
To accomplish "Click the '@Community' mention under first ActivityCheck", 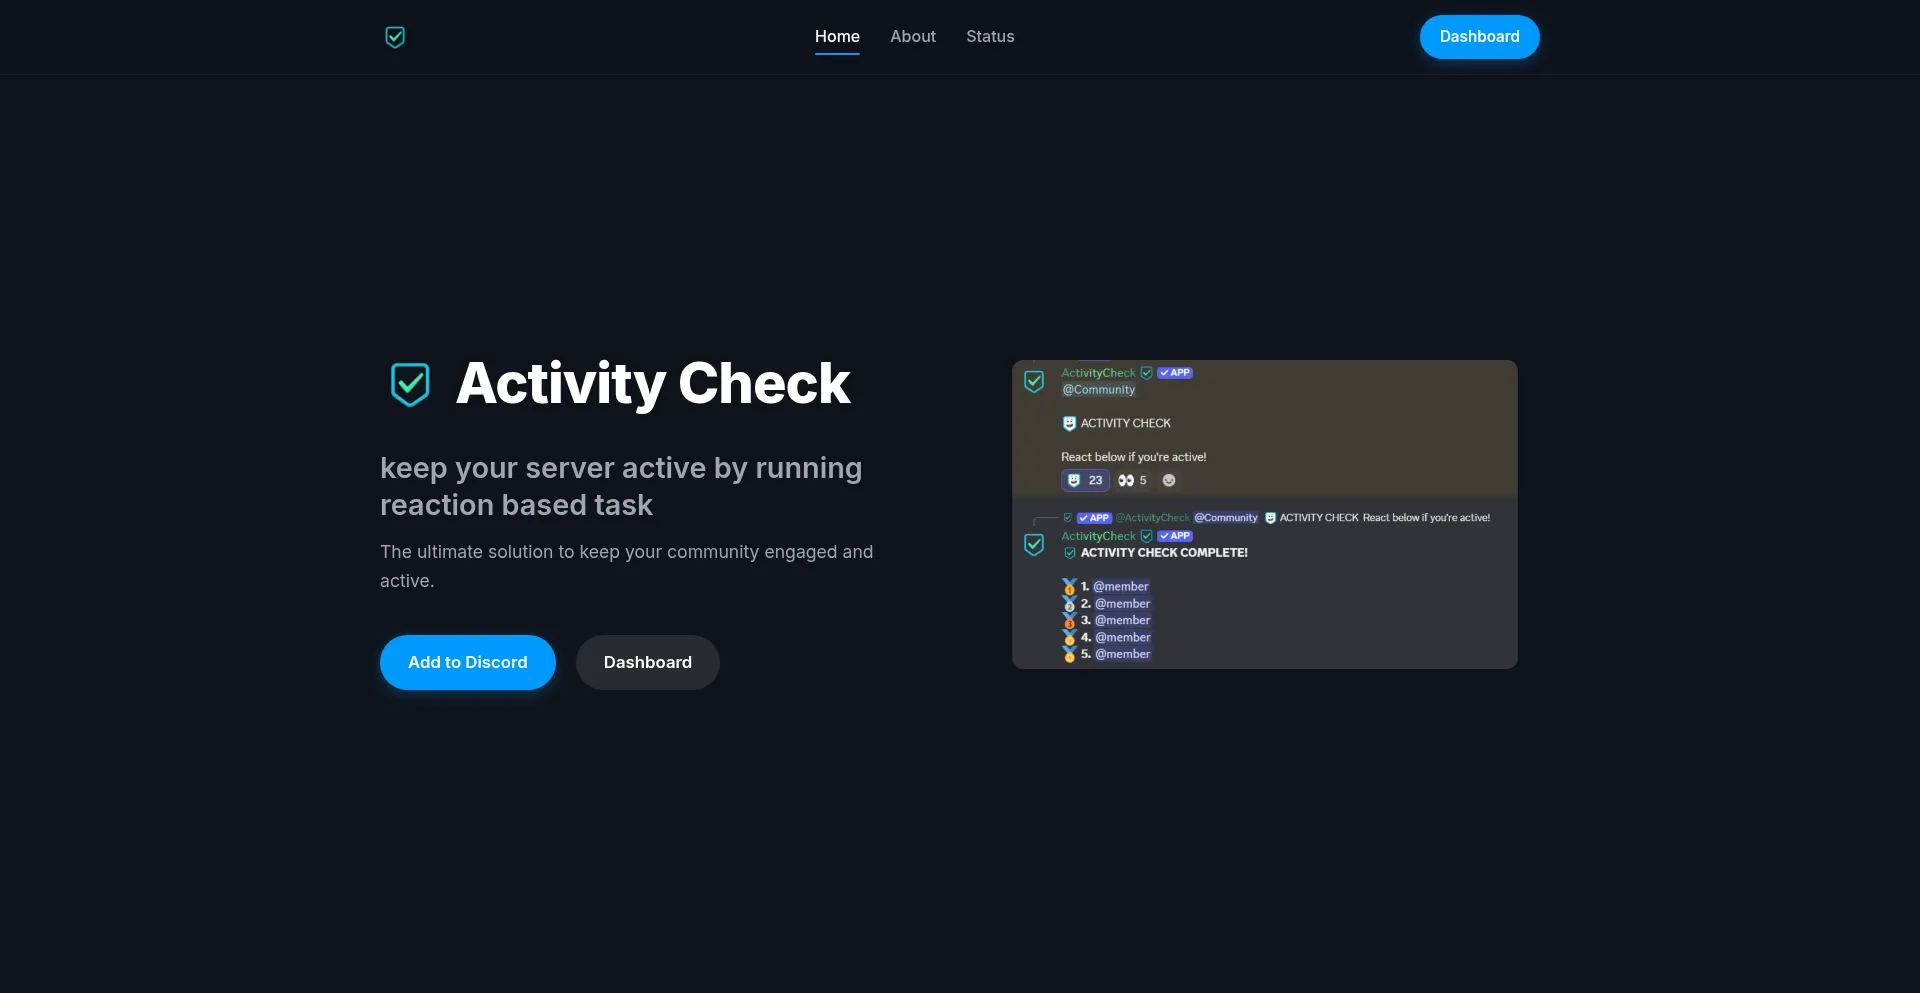I will (x=1098, y=390).
